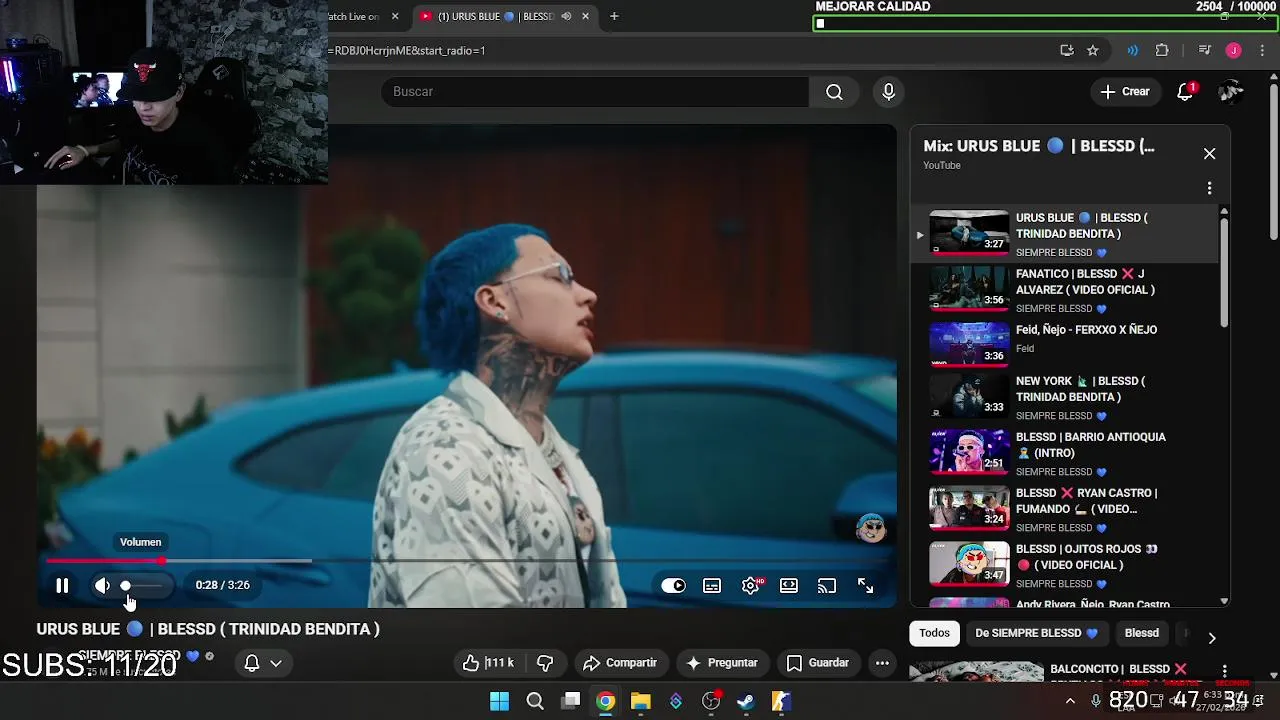Open more actions ellipsis button

click(x=882, y=663)
